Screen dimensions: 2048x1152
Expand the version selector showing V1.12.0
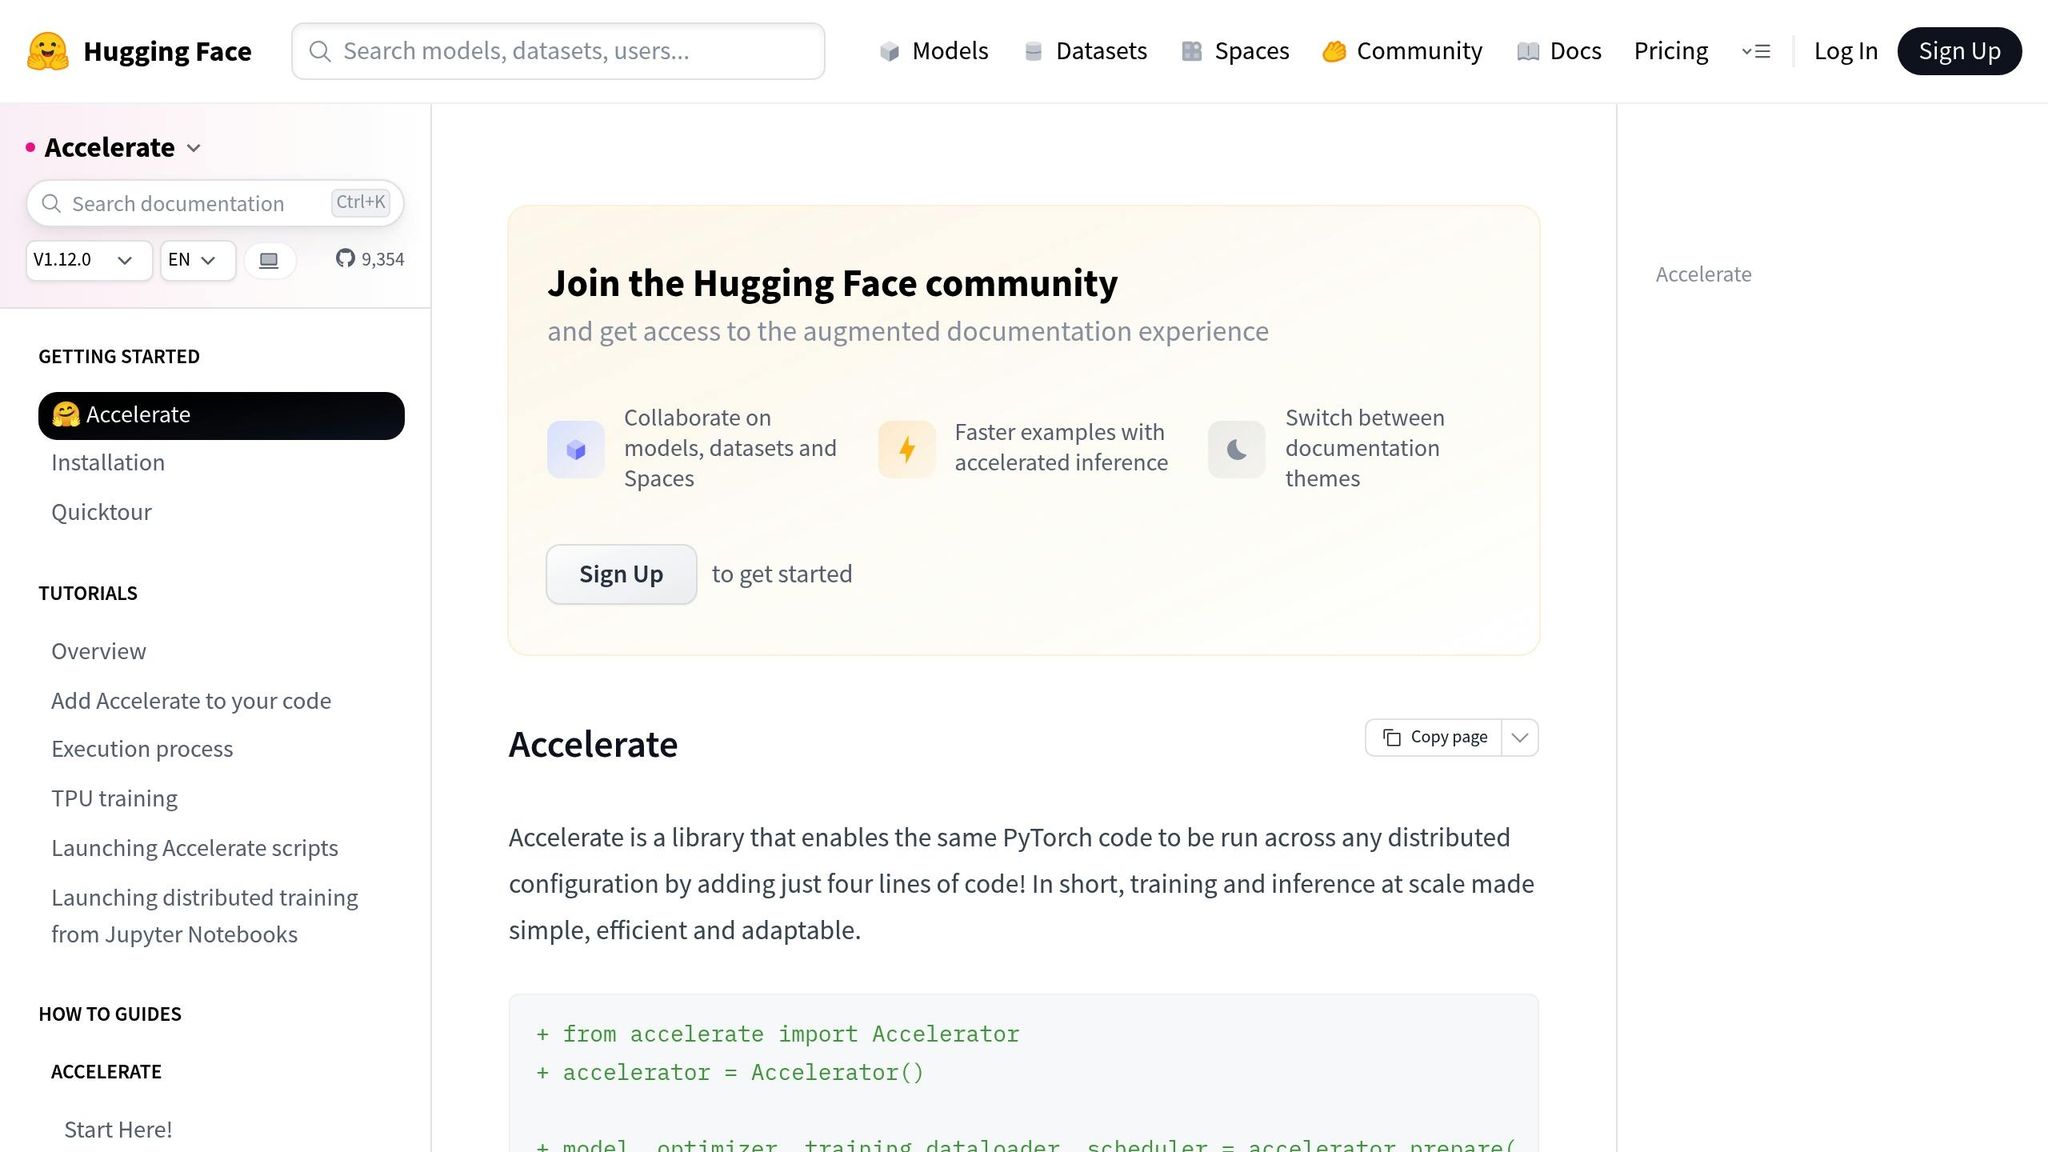(x=87, y=260)
